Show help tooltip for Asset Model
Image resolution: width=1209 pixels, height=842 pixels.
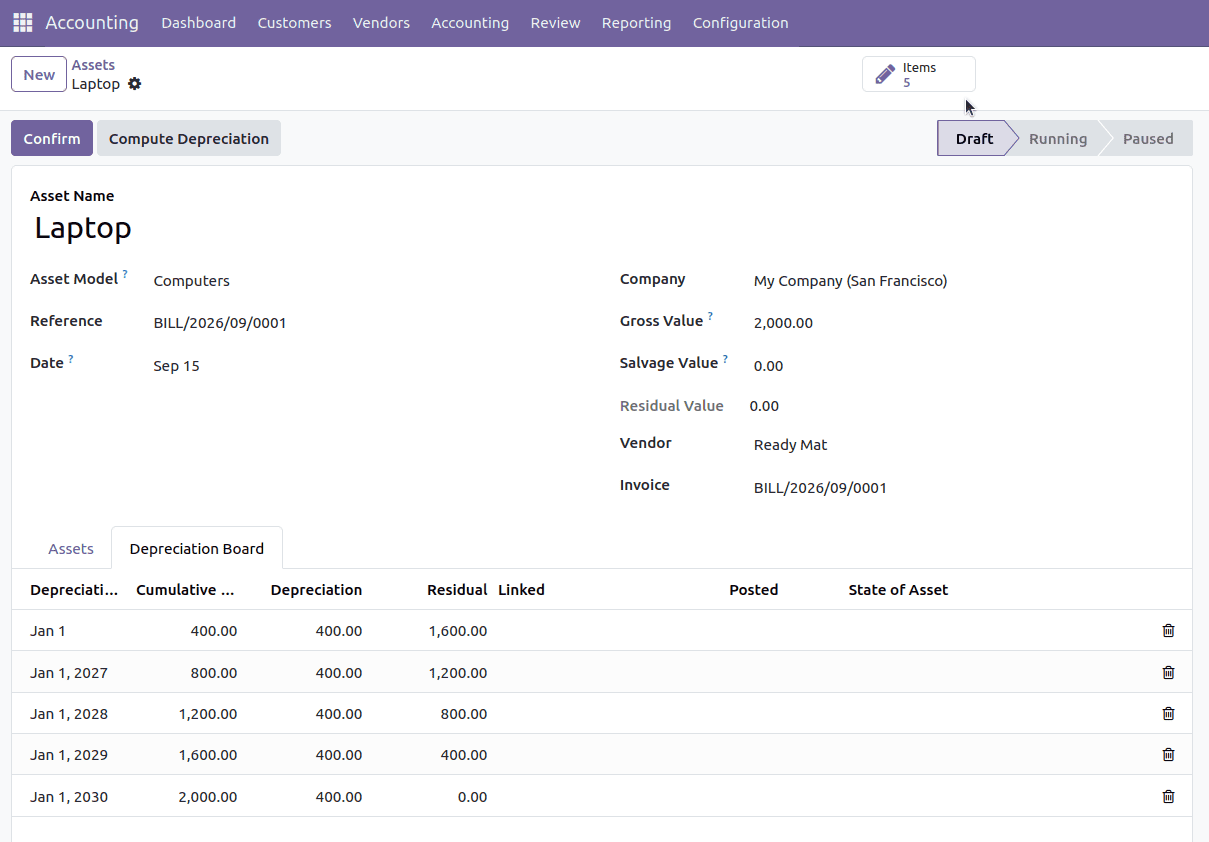point(125,274)
